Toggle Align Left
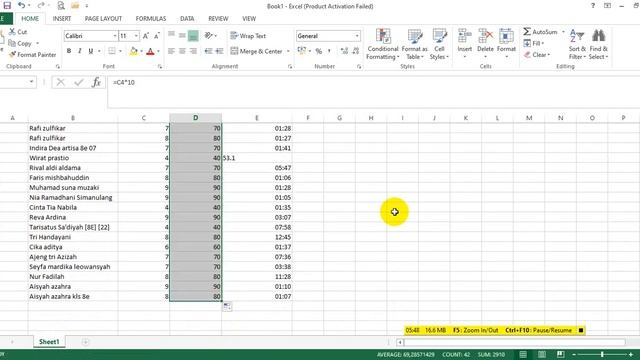640x360 pixels. [171, 51]
